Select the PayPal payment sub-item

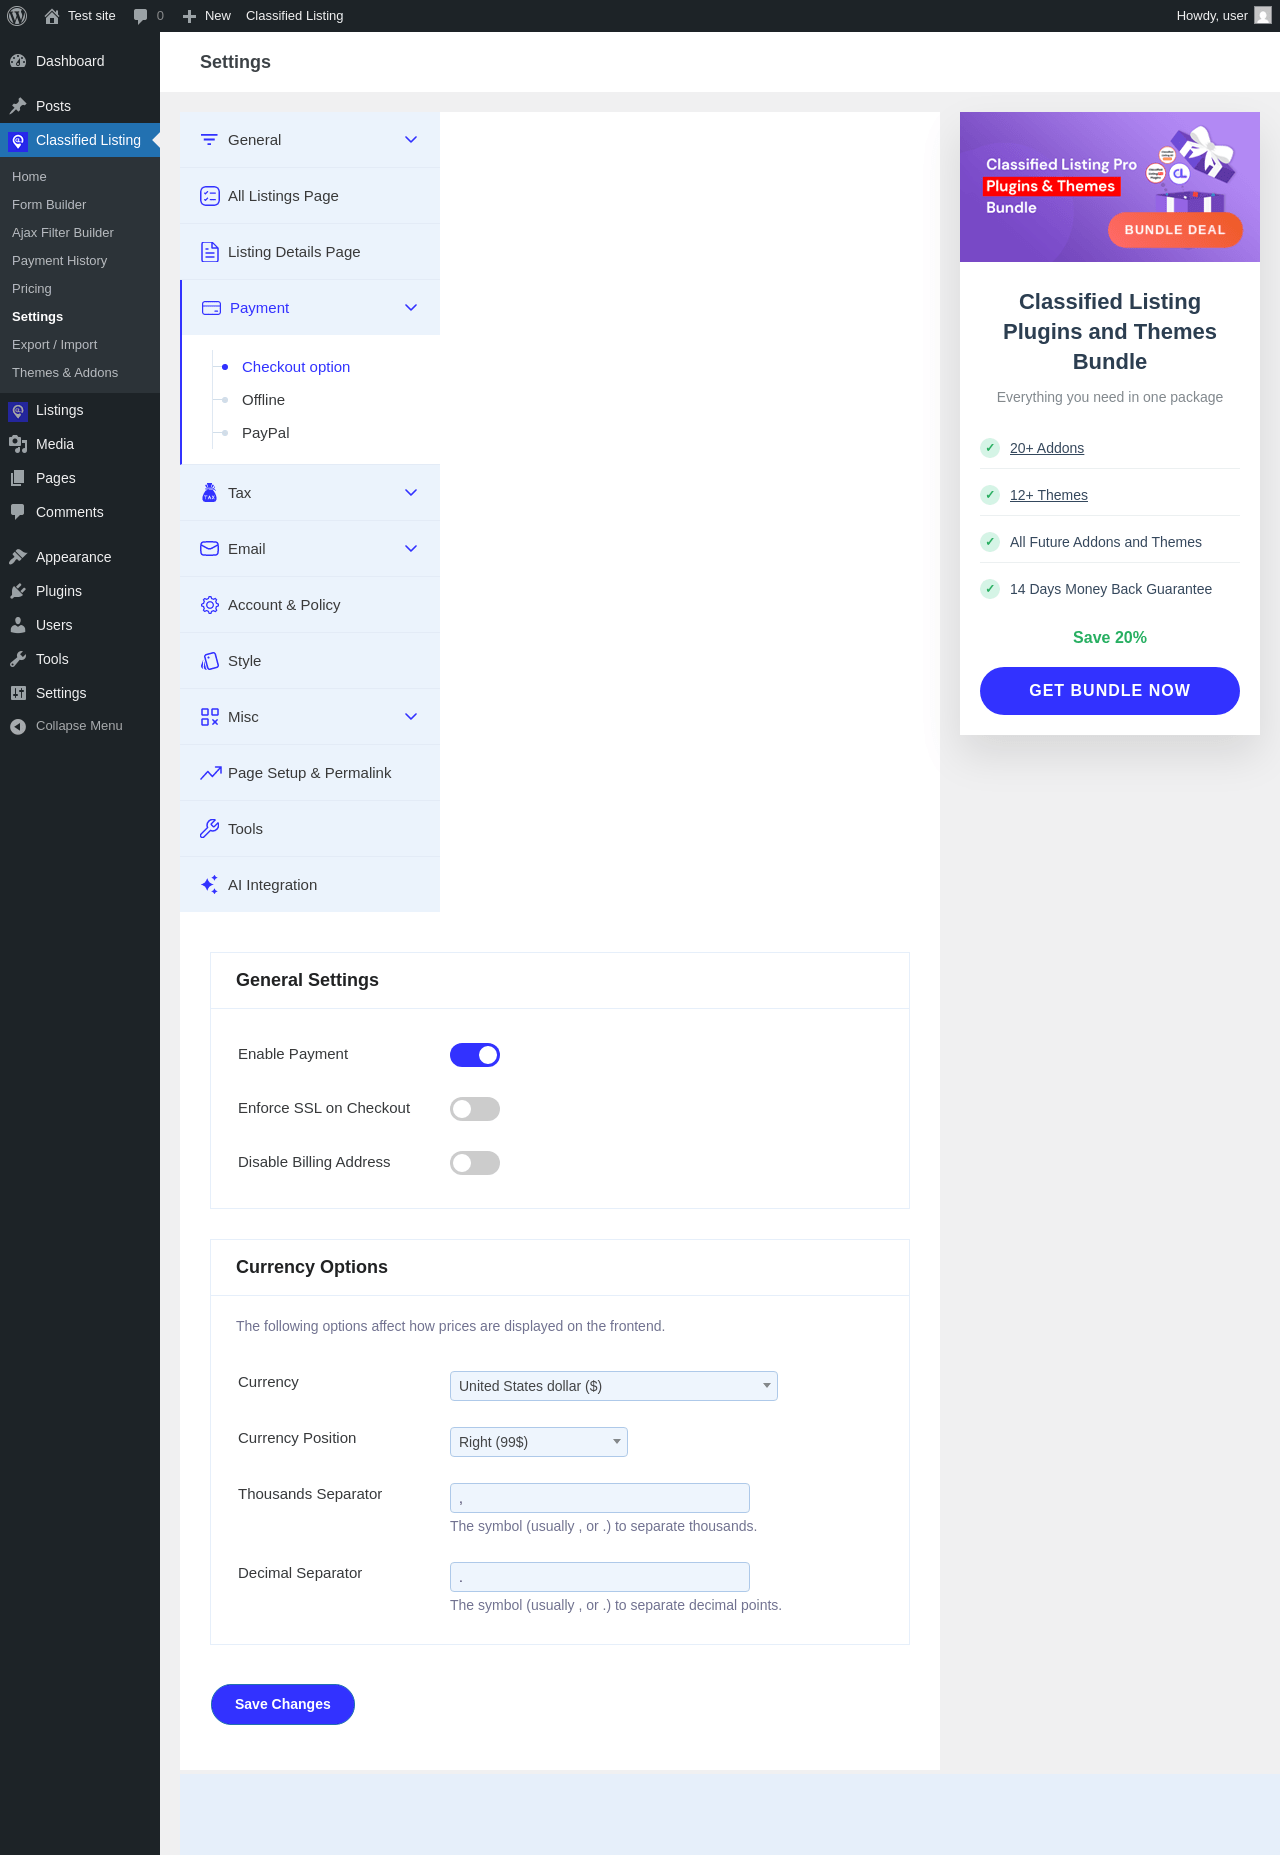pyautogui.click(x=266, y=433)
